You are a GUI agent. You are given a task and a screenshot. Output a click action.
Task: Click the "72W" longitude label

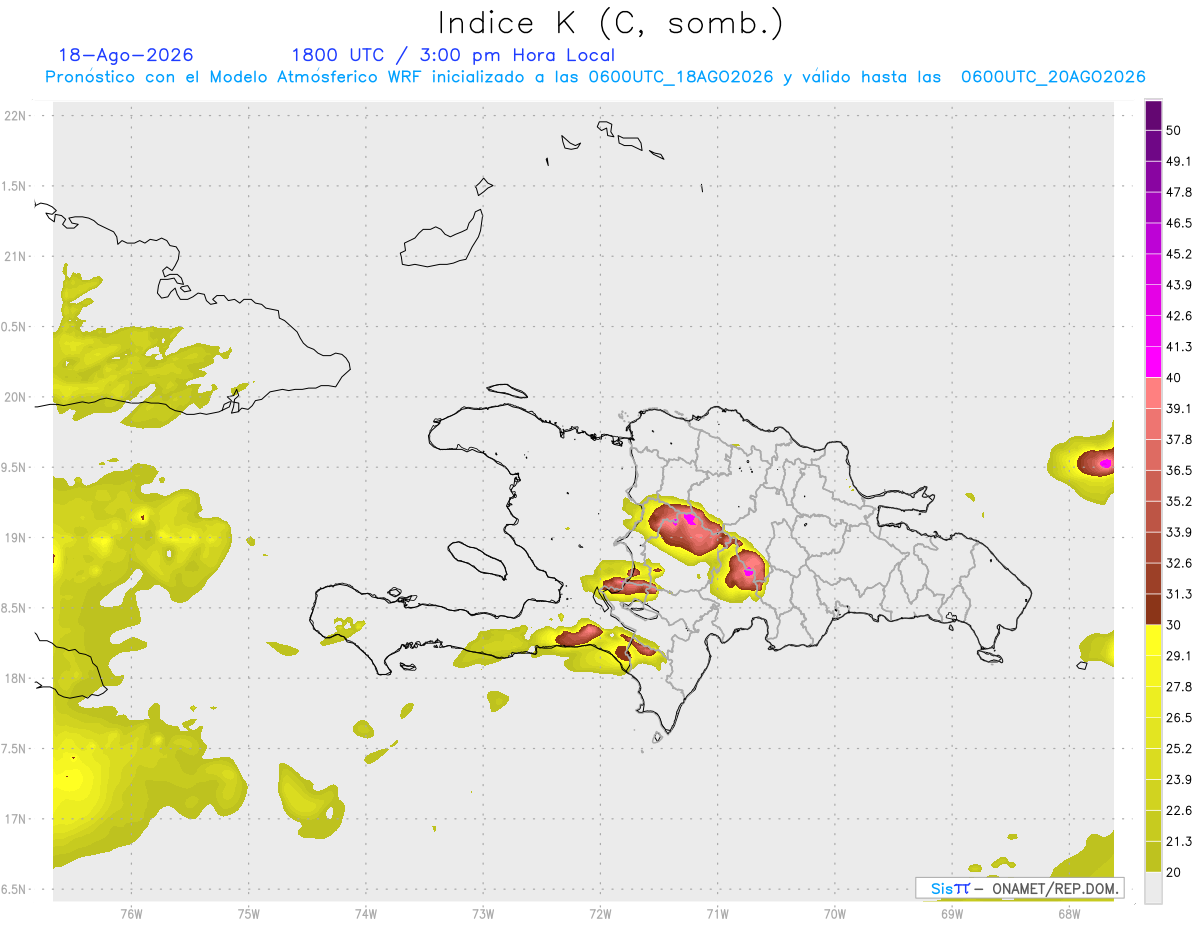601,914
